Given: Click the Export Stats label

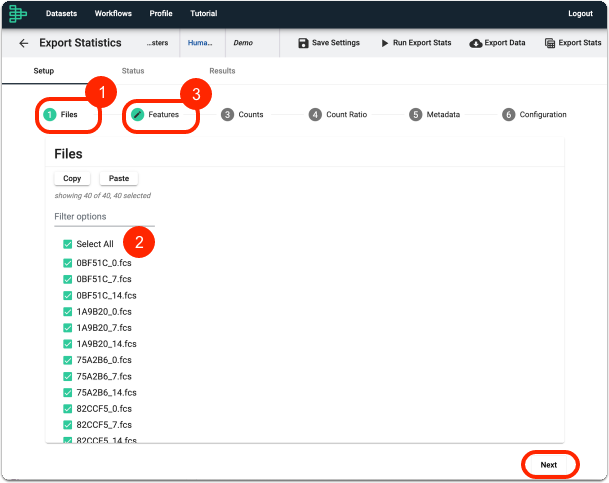Looking at the screenshot, I should click(579, 43).
